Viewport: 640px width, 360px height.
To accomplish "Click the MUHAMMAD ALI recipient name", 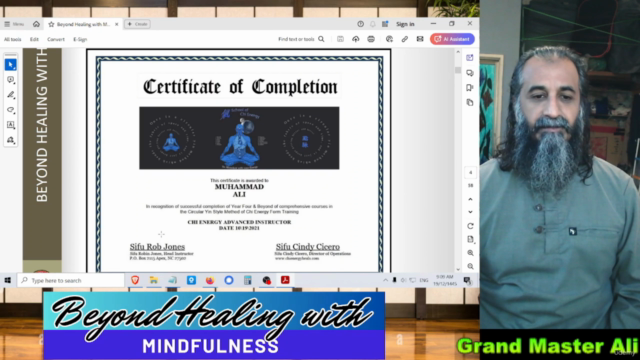I will 239,191.
